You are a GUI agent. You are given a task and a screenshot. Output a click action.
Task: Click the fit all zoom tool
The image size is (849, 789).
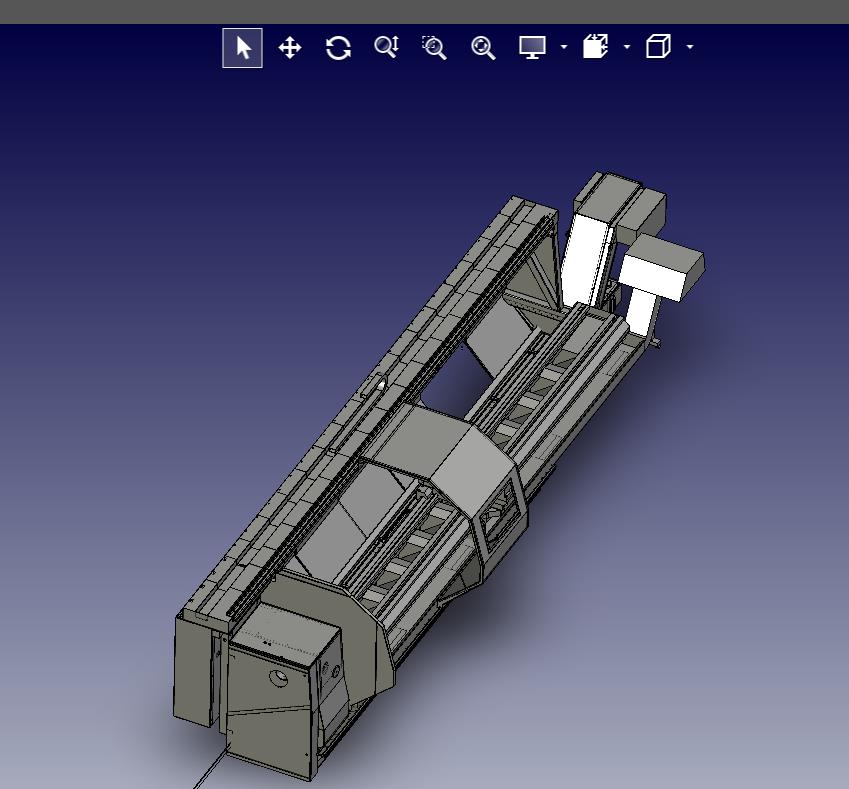pyautogui.click(x=483, y=48)
